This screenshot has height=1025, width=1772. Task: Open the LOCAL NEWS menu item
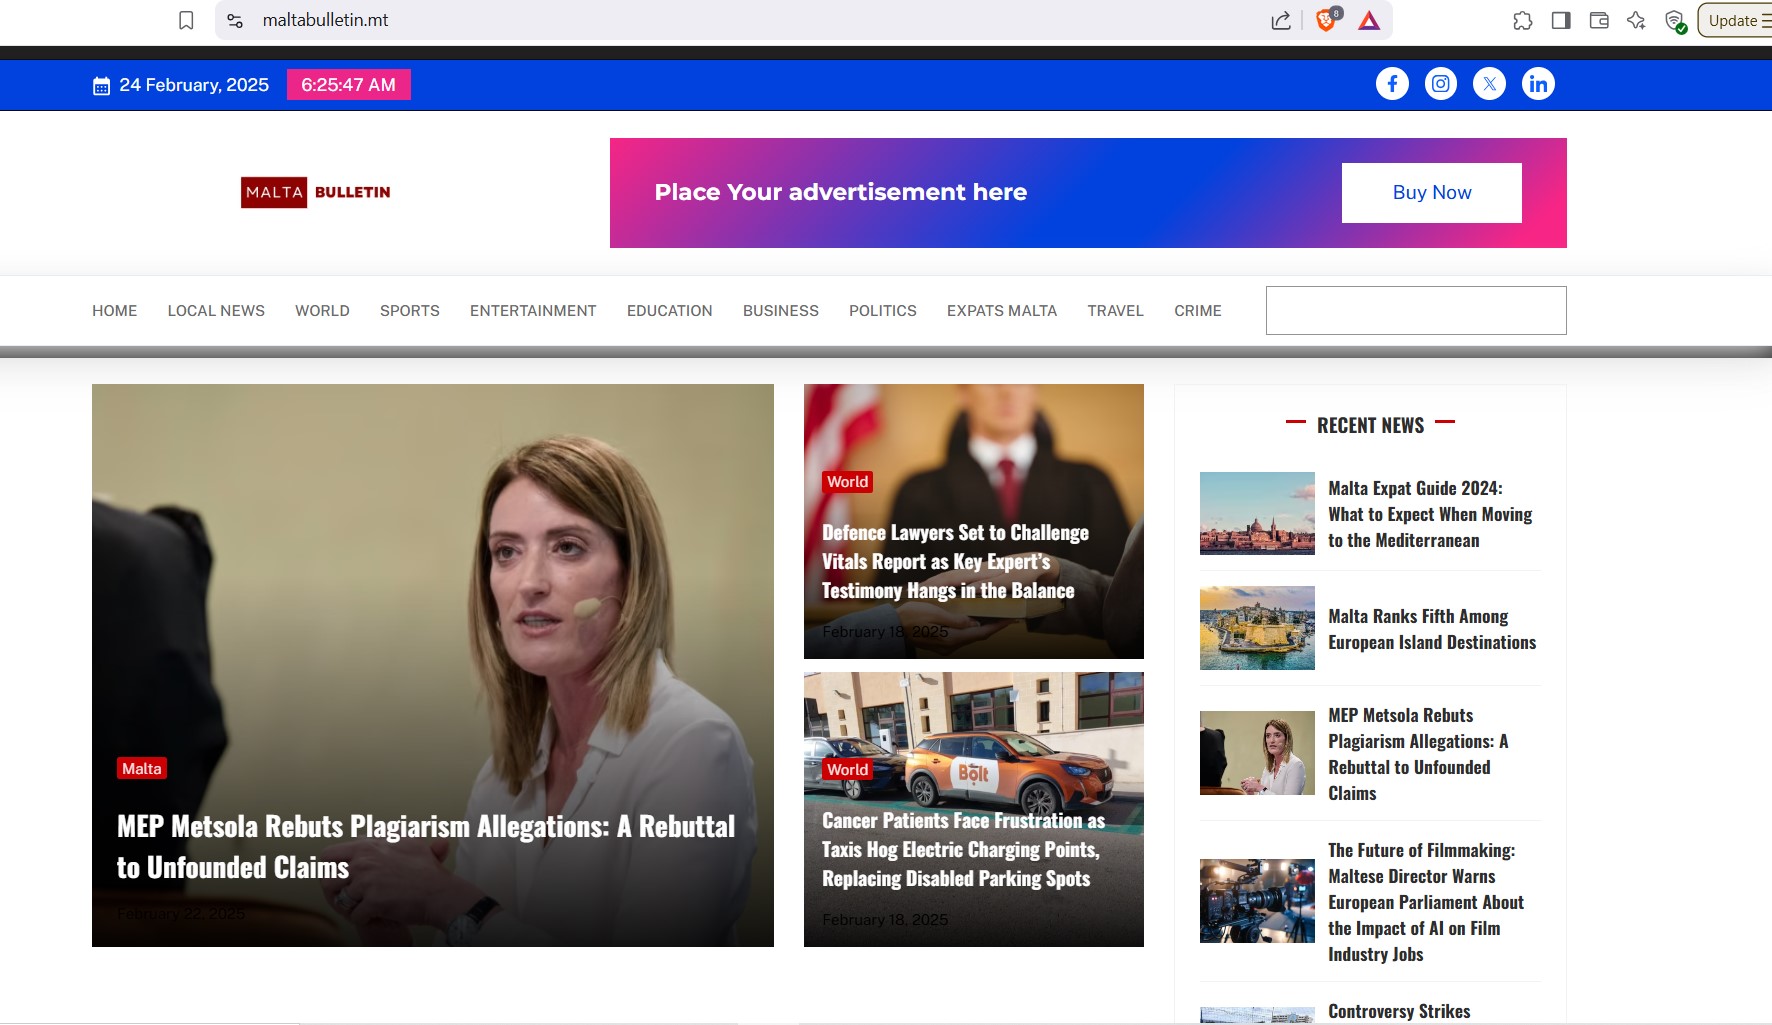click(216, 311)
